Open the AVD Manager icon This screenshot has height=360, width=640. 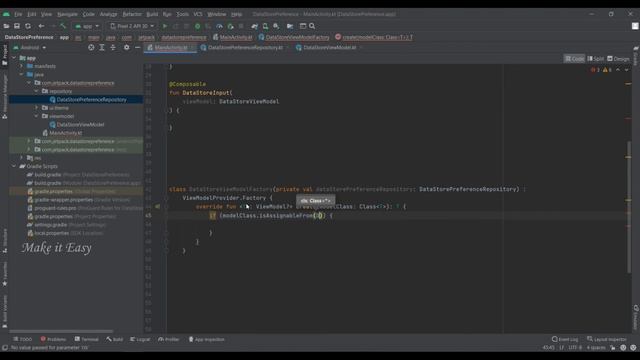265,26
